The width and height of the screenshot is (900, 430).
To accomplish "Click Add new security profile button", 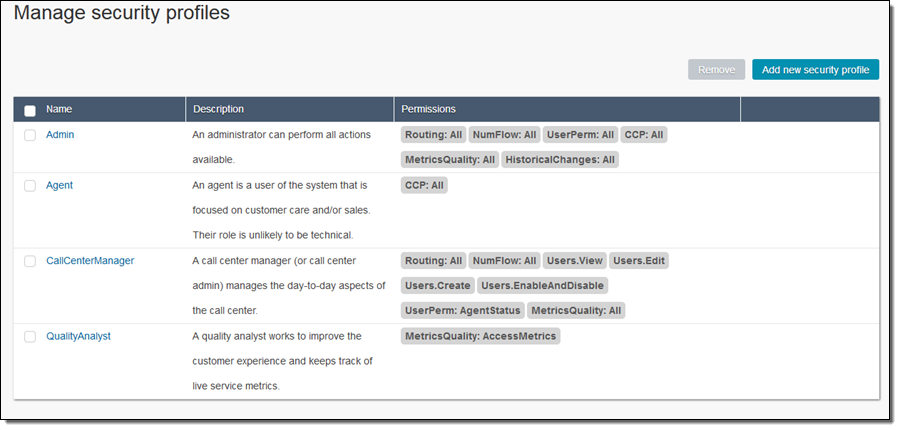I will point(815,70).
